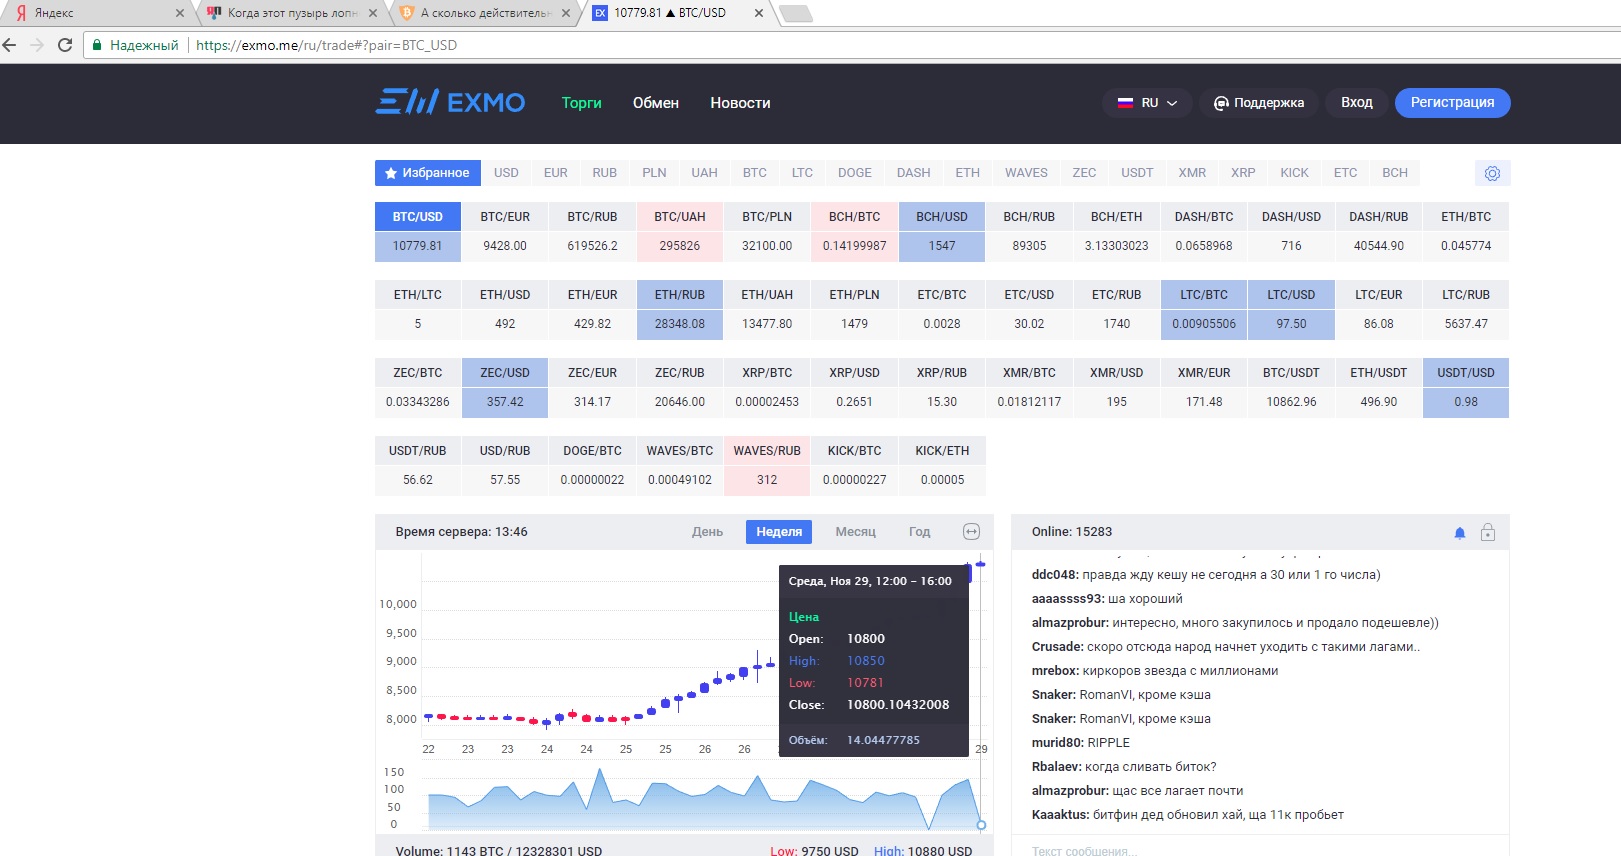Open the Обмен menu item
The width and height of the screenshot is (1621, 856).
(x=656, y=103)
